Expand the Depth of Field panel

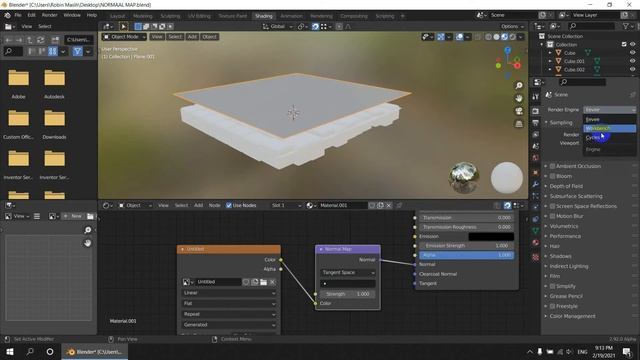click(566, 186)
